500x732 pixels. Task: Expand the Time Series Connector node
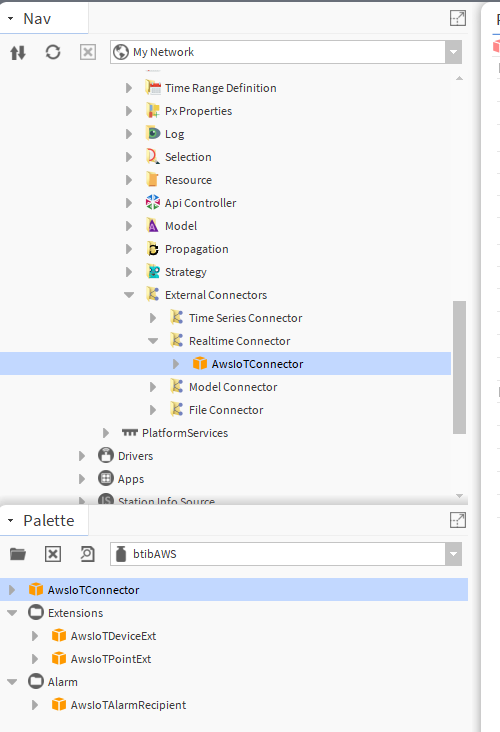click(x=153, y=318)
